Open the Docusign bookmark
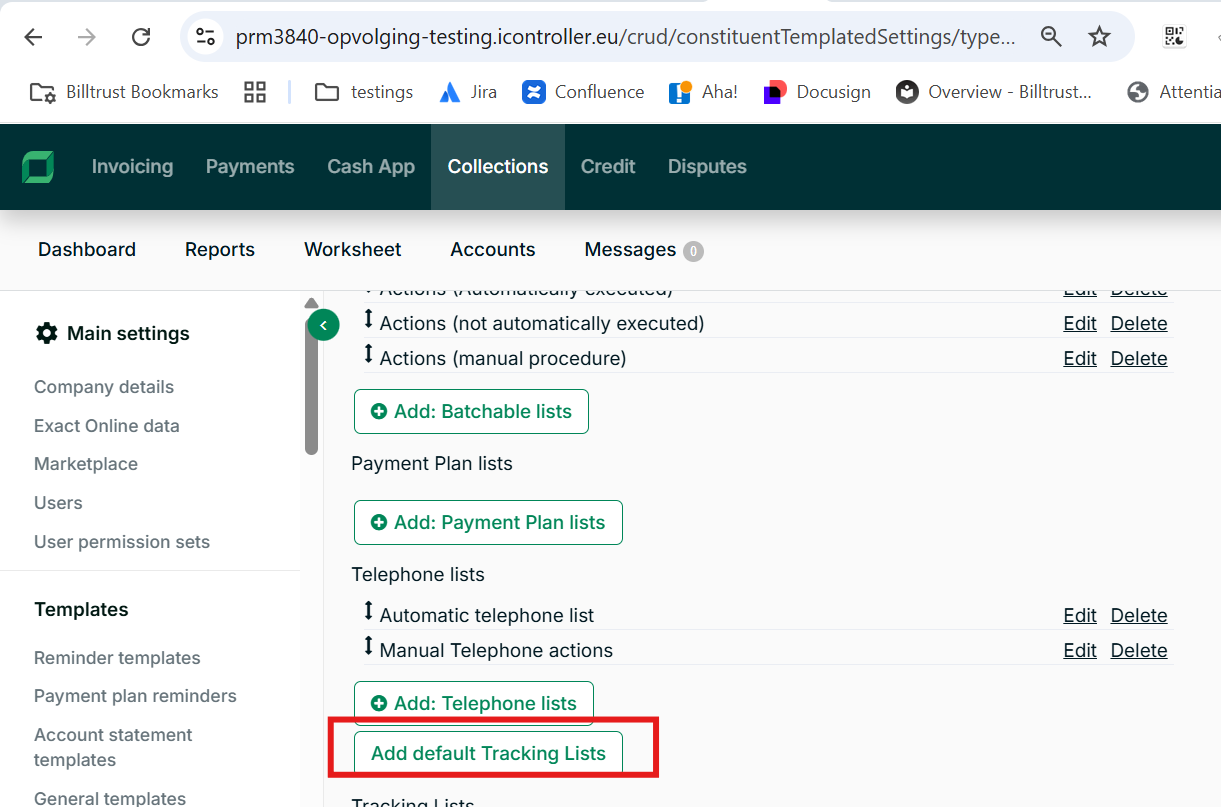1221x807 pixels. click(x=817, y=92)
